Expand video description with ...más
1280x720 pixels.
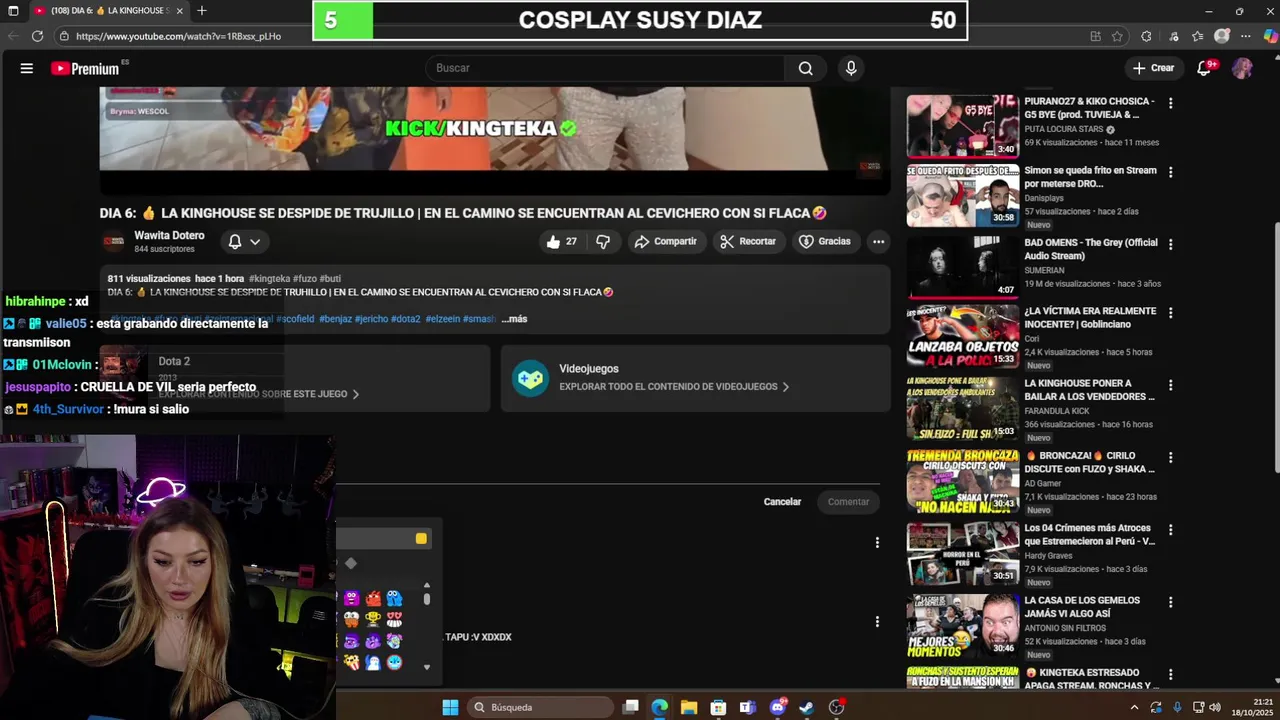[514, 319]
